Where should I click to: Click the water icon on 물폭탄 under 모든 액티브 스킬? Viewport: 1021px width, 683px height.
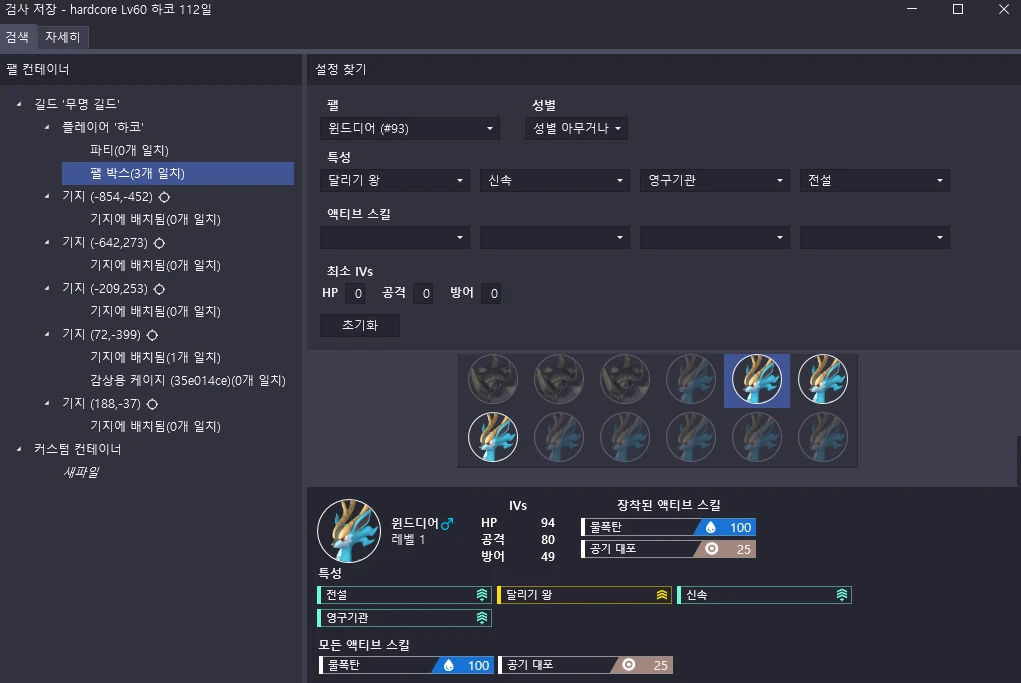[449, 665]
